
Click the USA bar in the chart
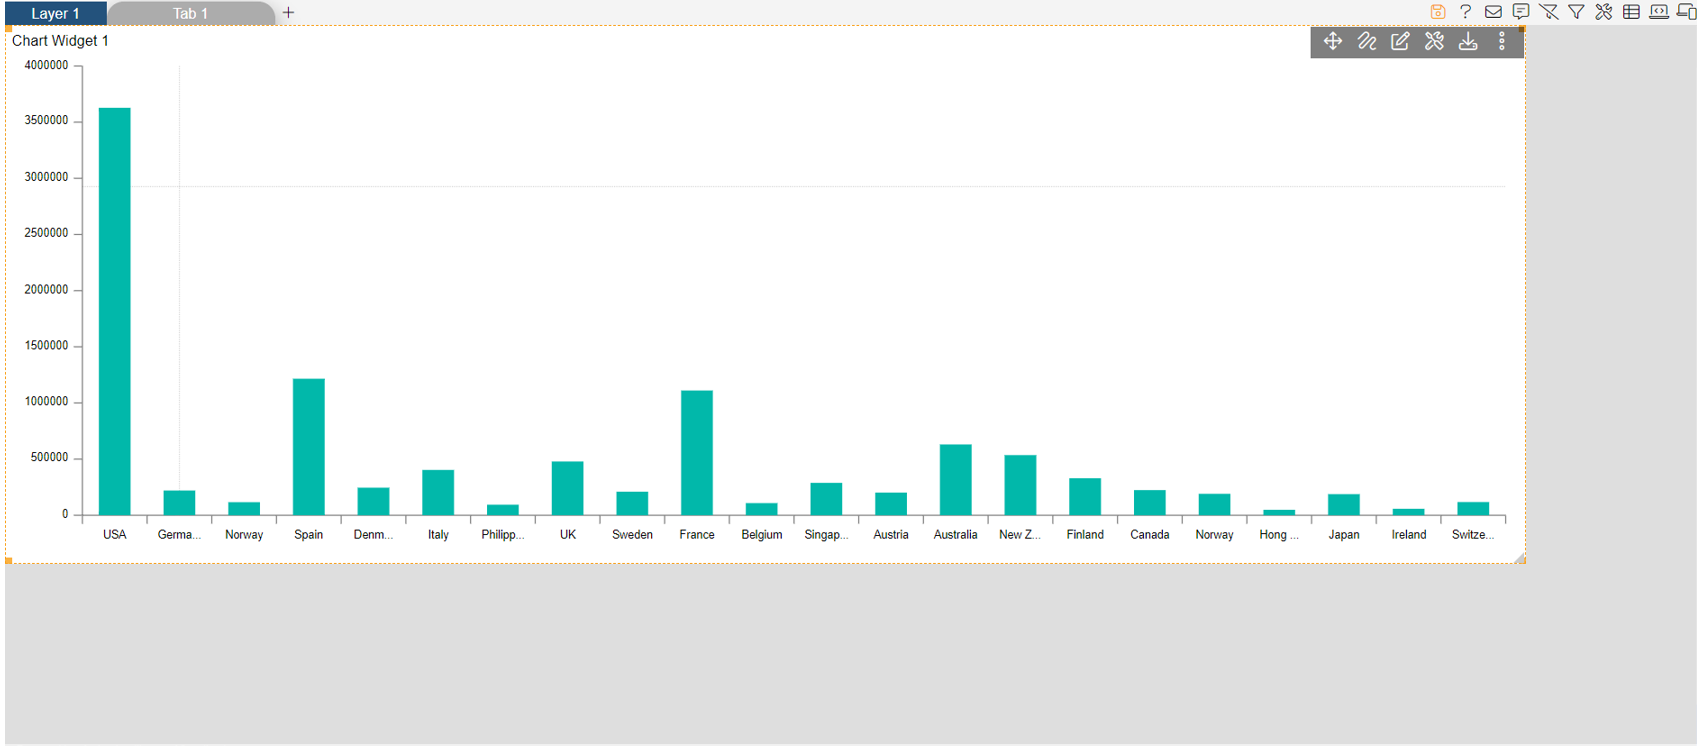coord(115,311)
